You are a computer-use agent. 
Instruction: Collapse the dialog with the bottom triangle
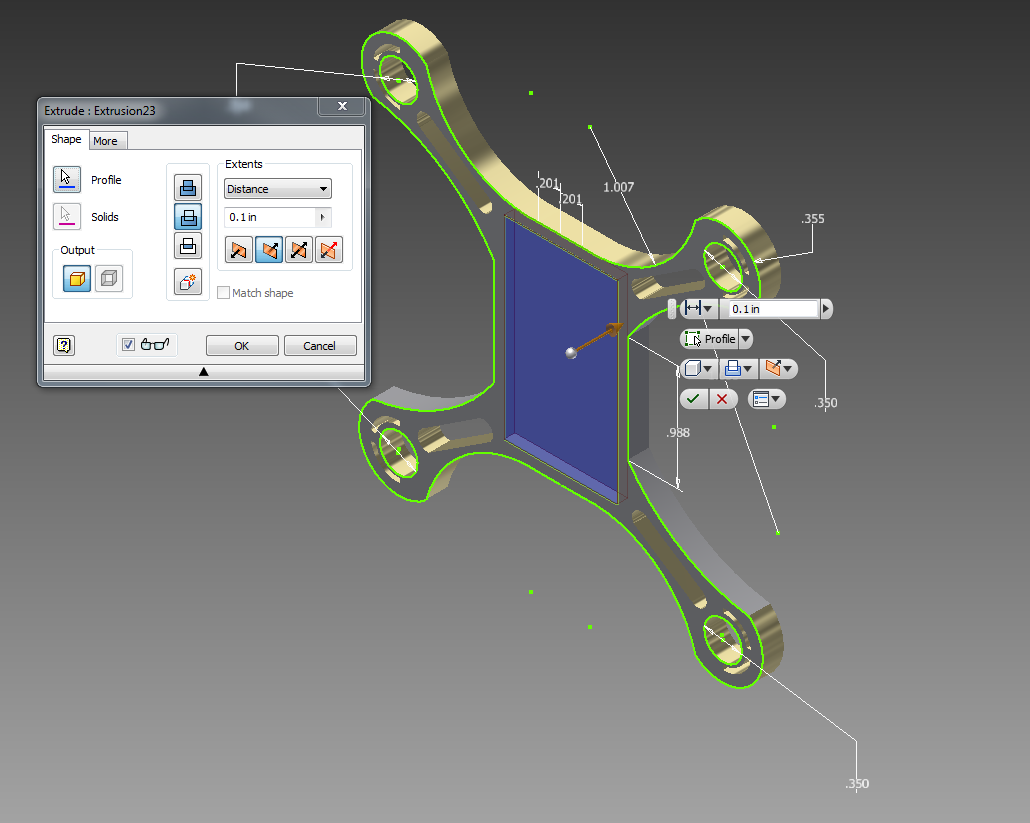click(204, 372)
